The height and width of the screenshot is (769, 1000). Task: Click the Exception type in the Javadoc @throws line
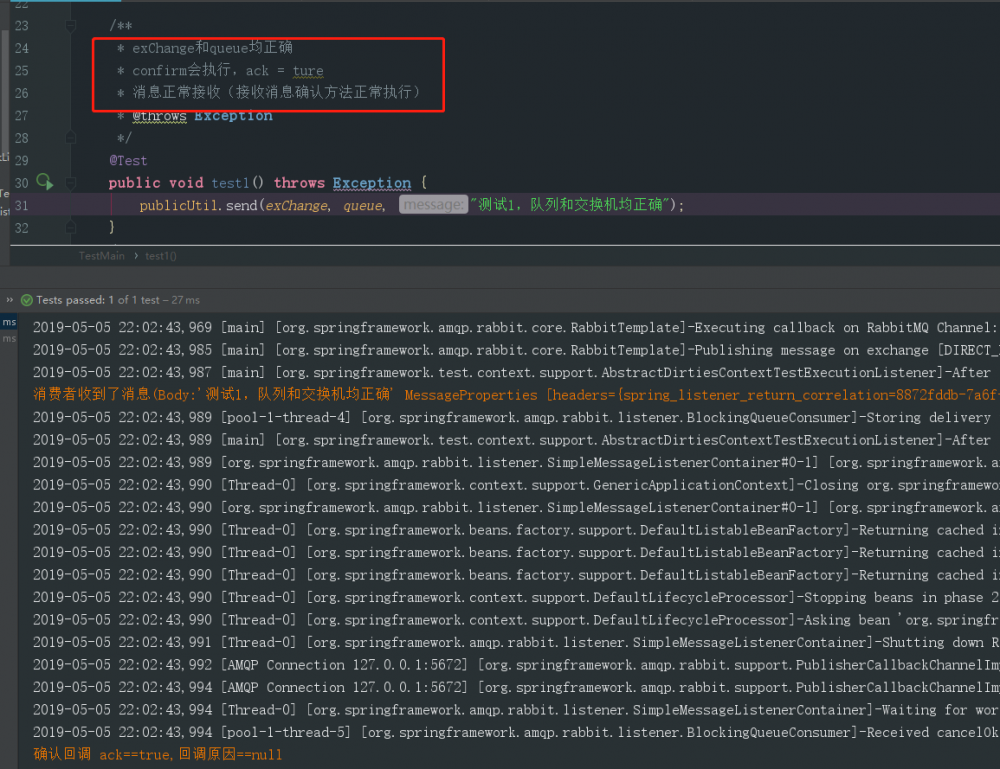click(233, 115)
